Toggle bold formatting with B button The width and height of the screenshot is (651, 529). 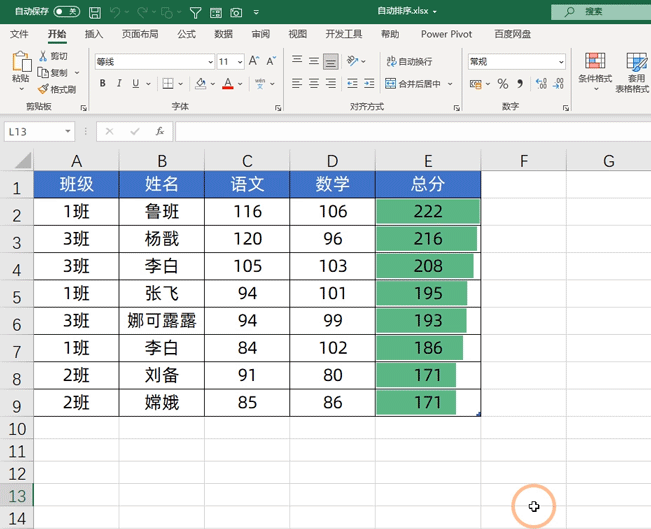point(102,84)
